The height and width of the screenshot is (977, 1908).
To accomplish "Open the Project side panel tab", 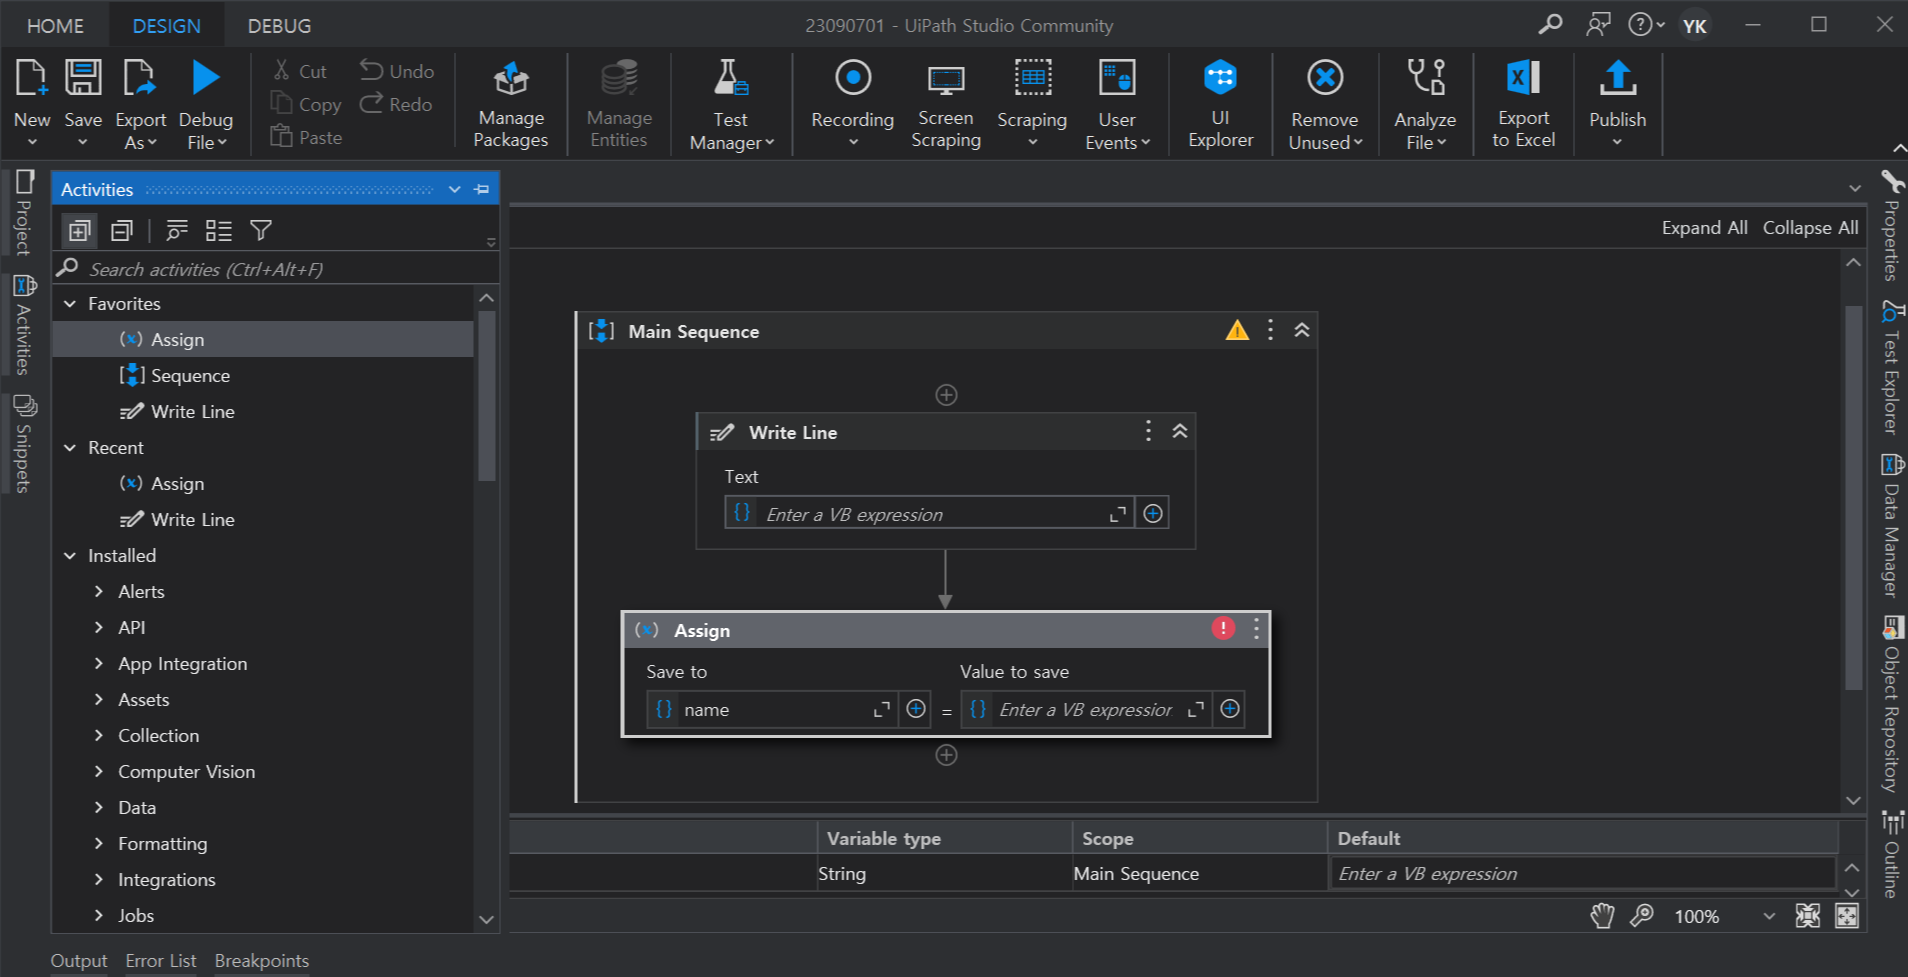I will (24, 214).
